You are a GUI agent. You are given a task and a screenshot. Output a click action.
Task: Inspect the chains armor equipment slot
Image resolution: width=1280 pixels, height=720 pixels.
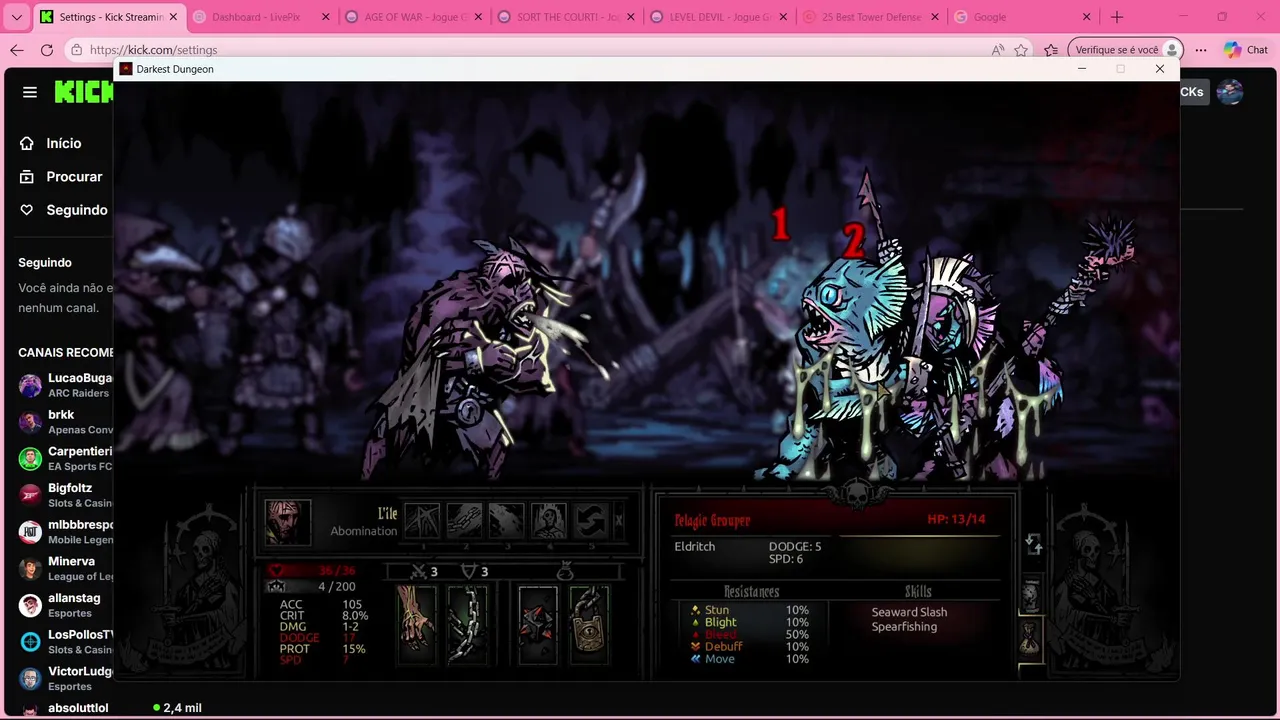467,623
